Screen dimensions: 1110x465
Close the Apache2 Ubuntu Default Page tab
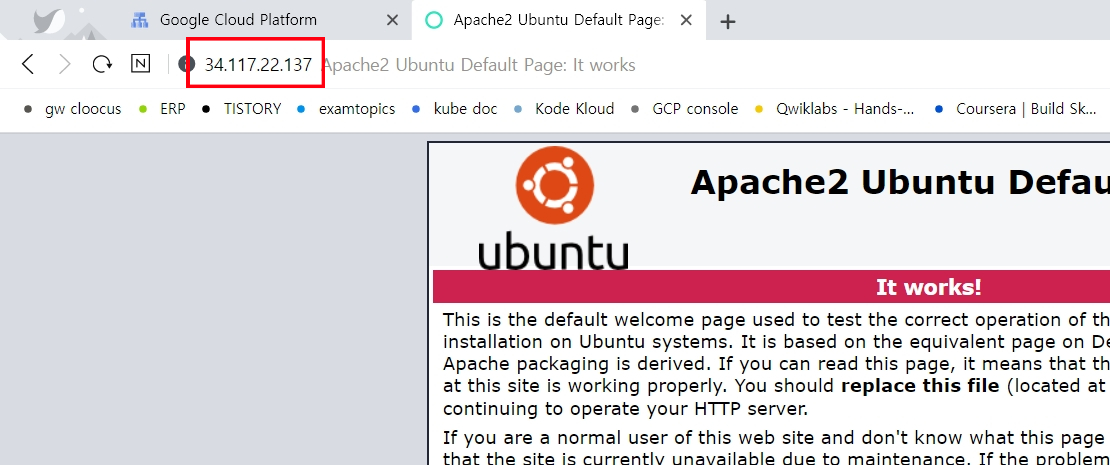click(686, 21)
